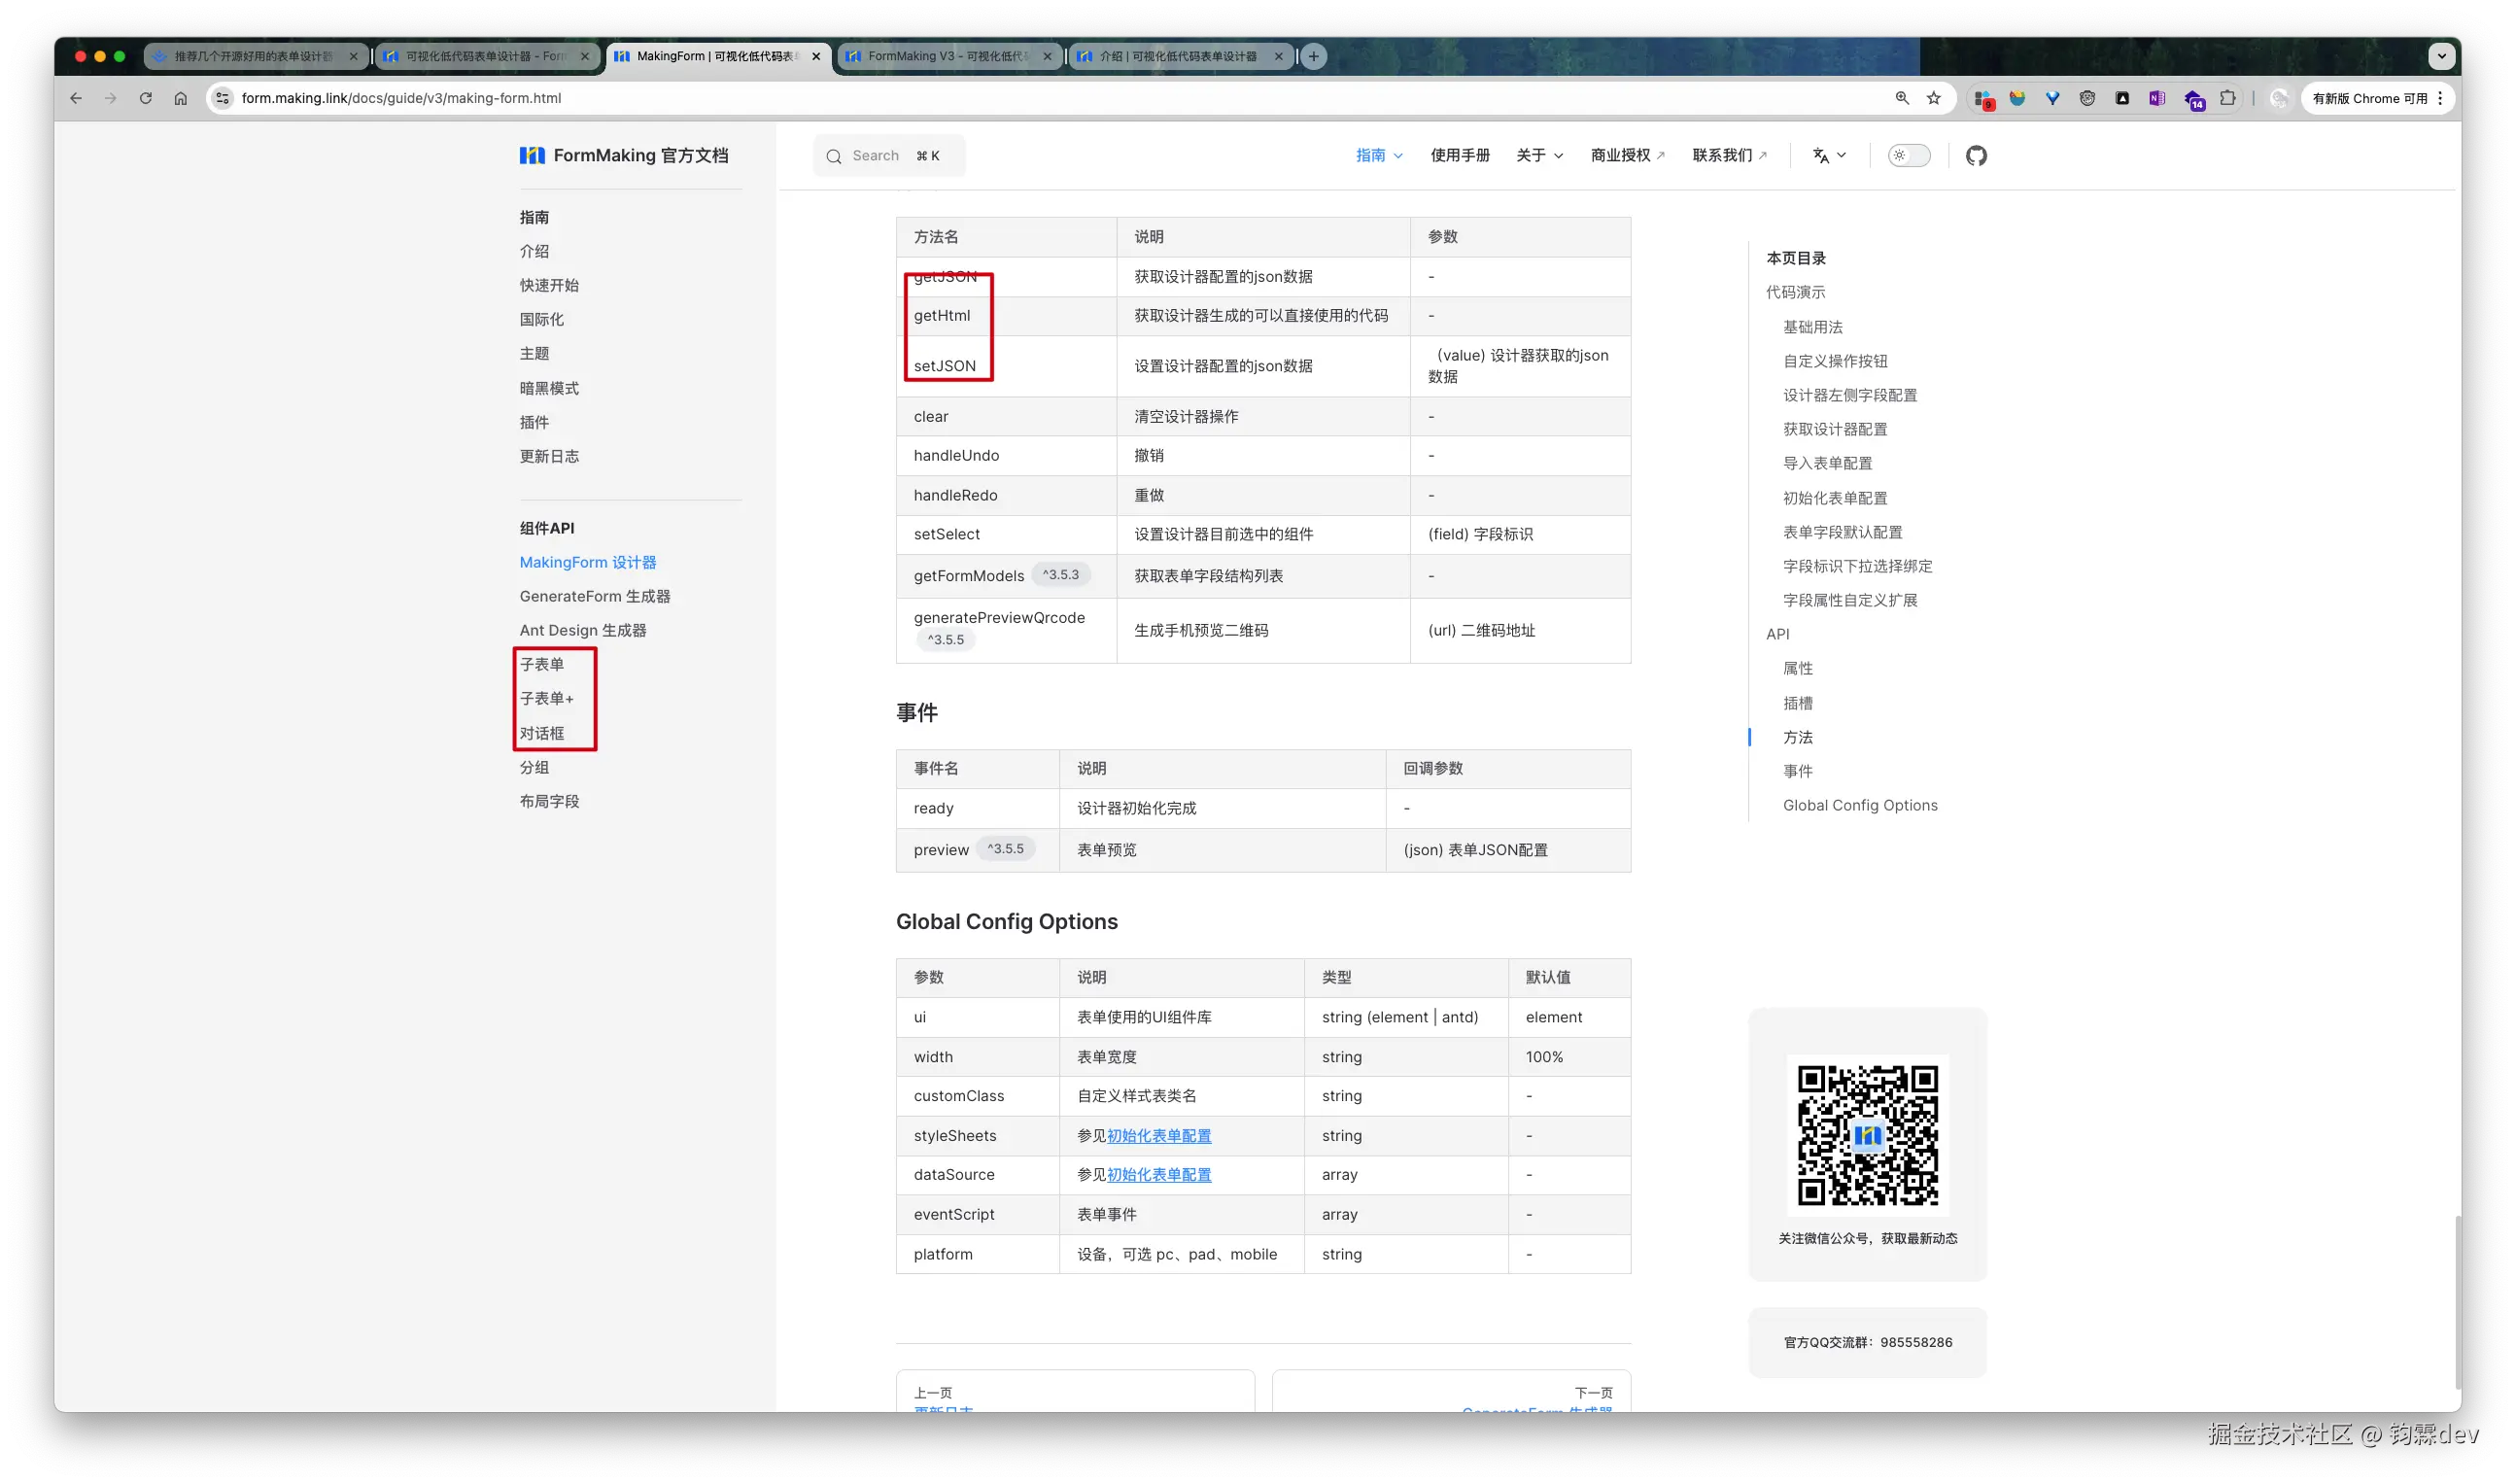Open the tab list chevron dropdown
Image resolution: width=2516 pixels, height=1484 pixels.
[2442, 56]
